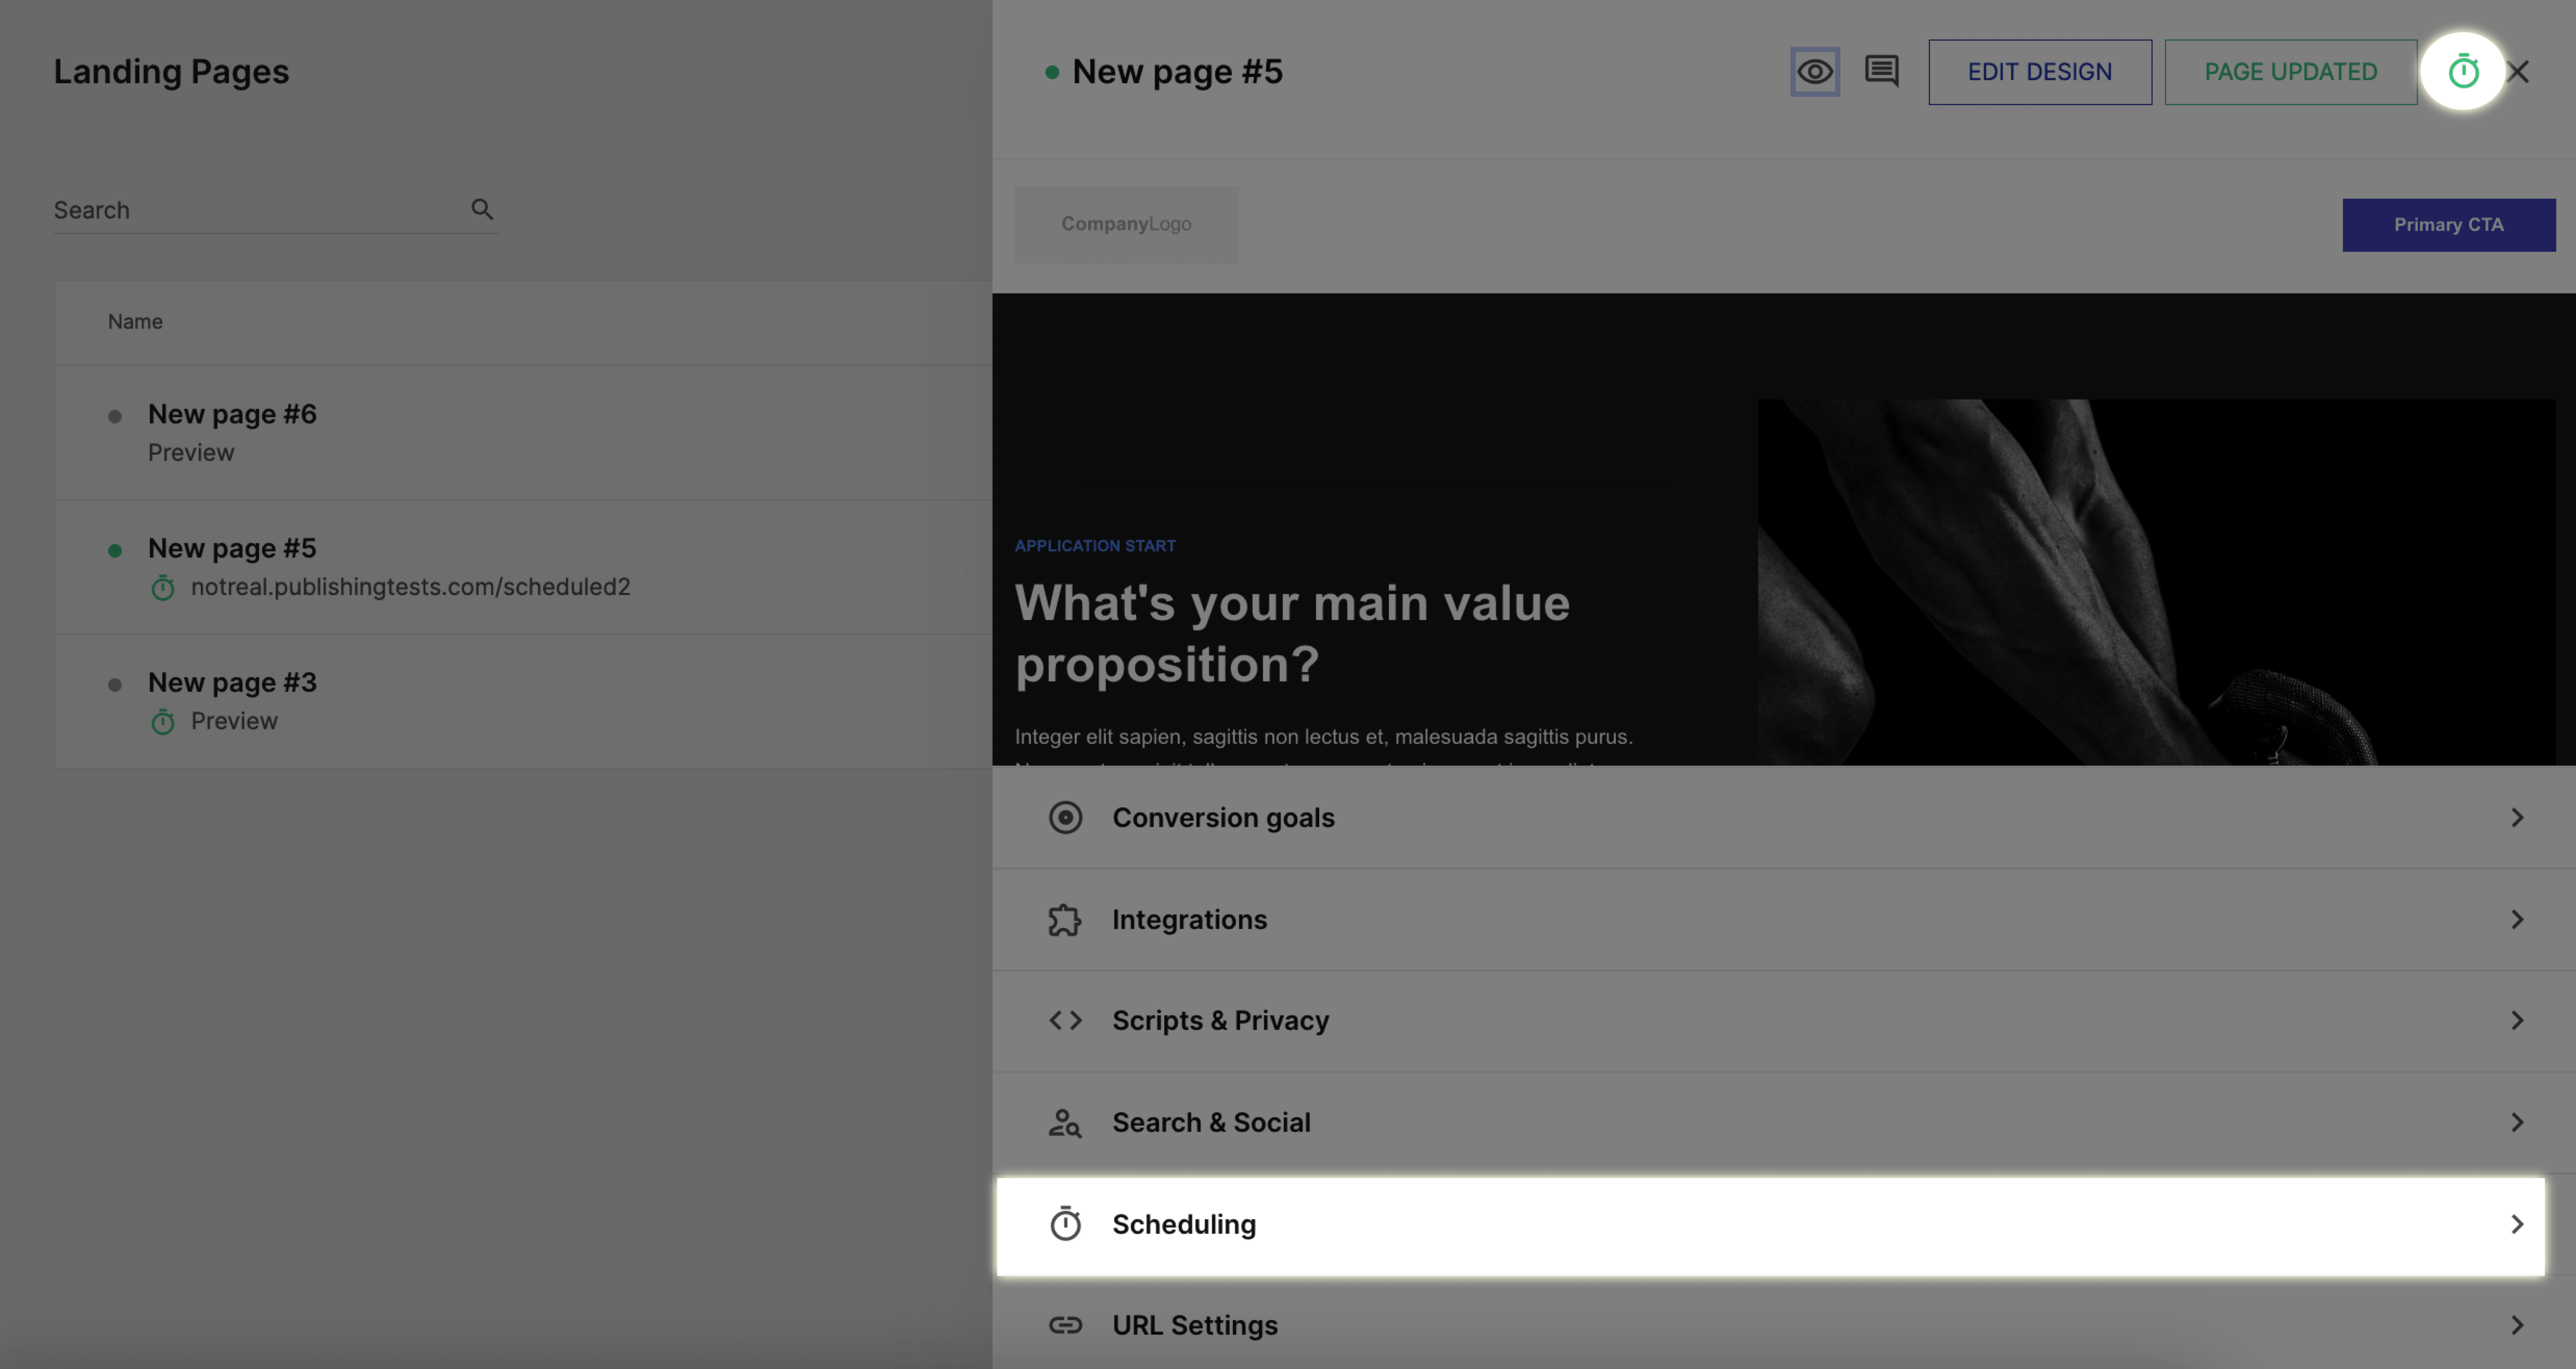Open the Integrations section
The height and width of the screenshot is (1369, 2576).
(1784, 920)
